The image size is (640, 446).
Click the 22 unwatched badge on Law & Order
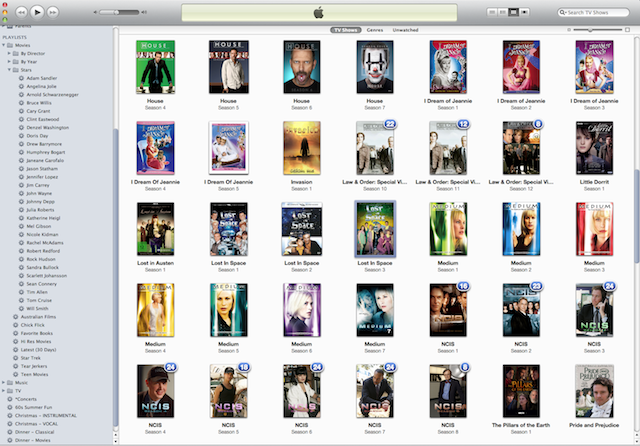390,124
